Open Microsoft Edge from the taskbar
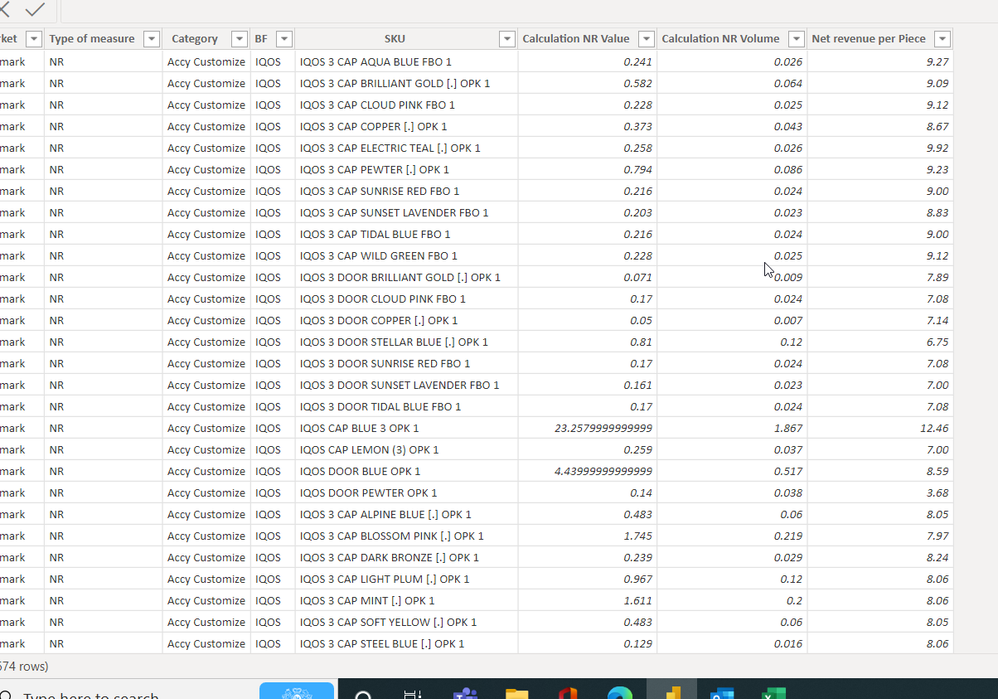The image size is (998, 699). point(620,693)
